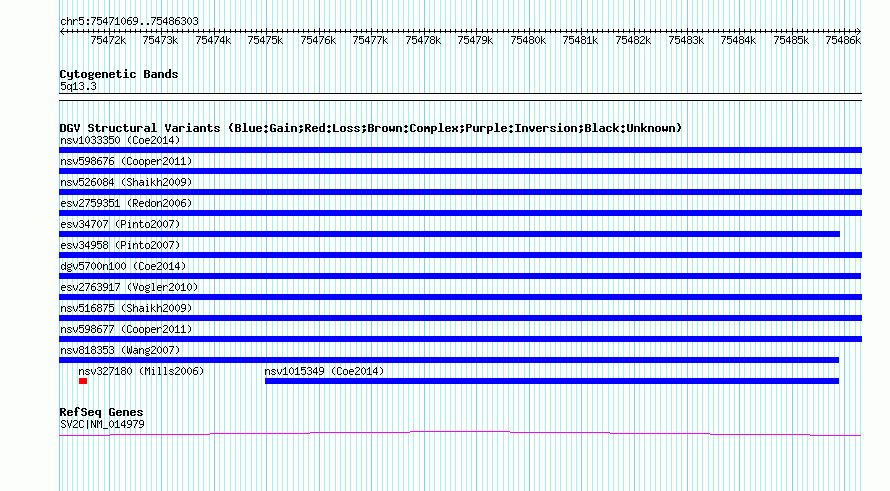Click the DGV Structural Variants track title

point(371,128)
